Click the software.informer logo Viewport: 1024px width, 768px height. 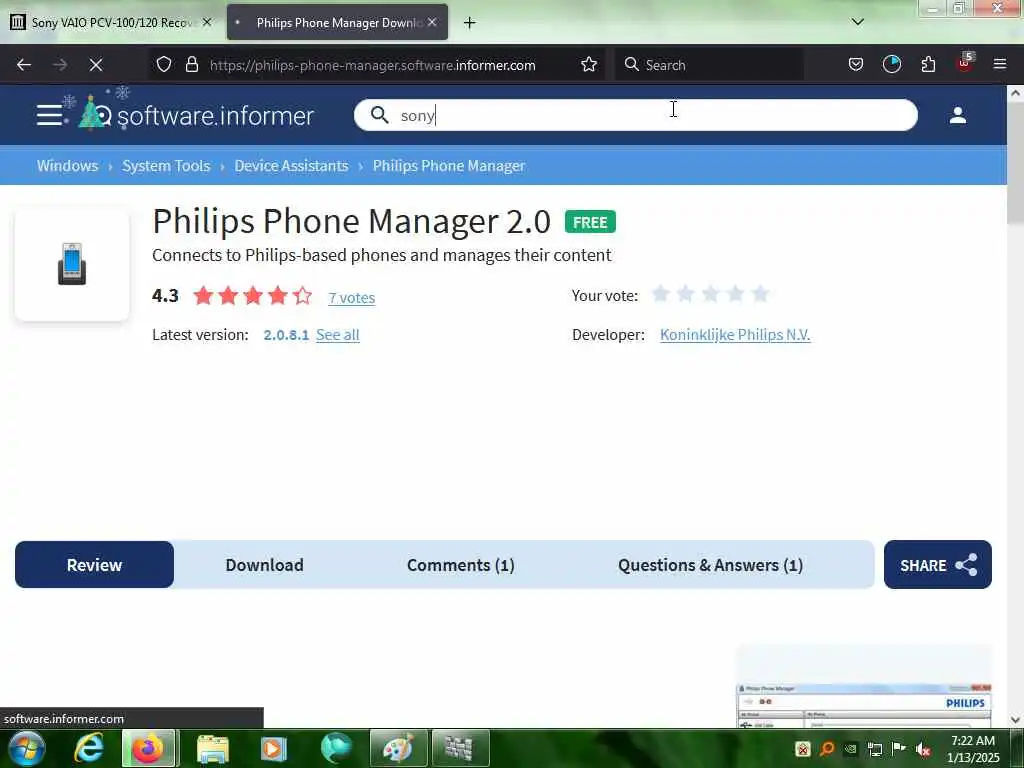(x=196, y=112)
